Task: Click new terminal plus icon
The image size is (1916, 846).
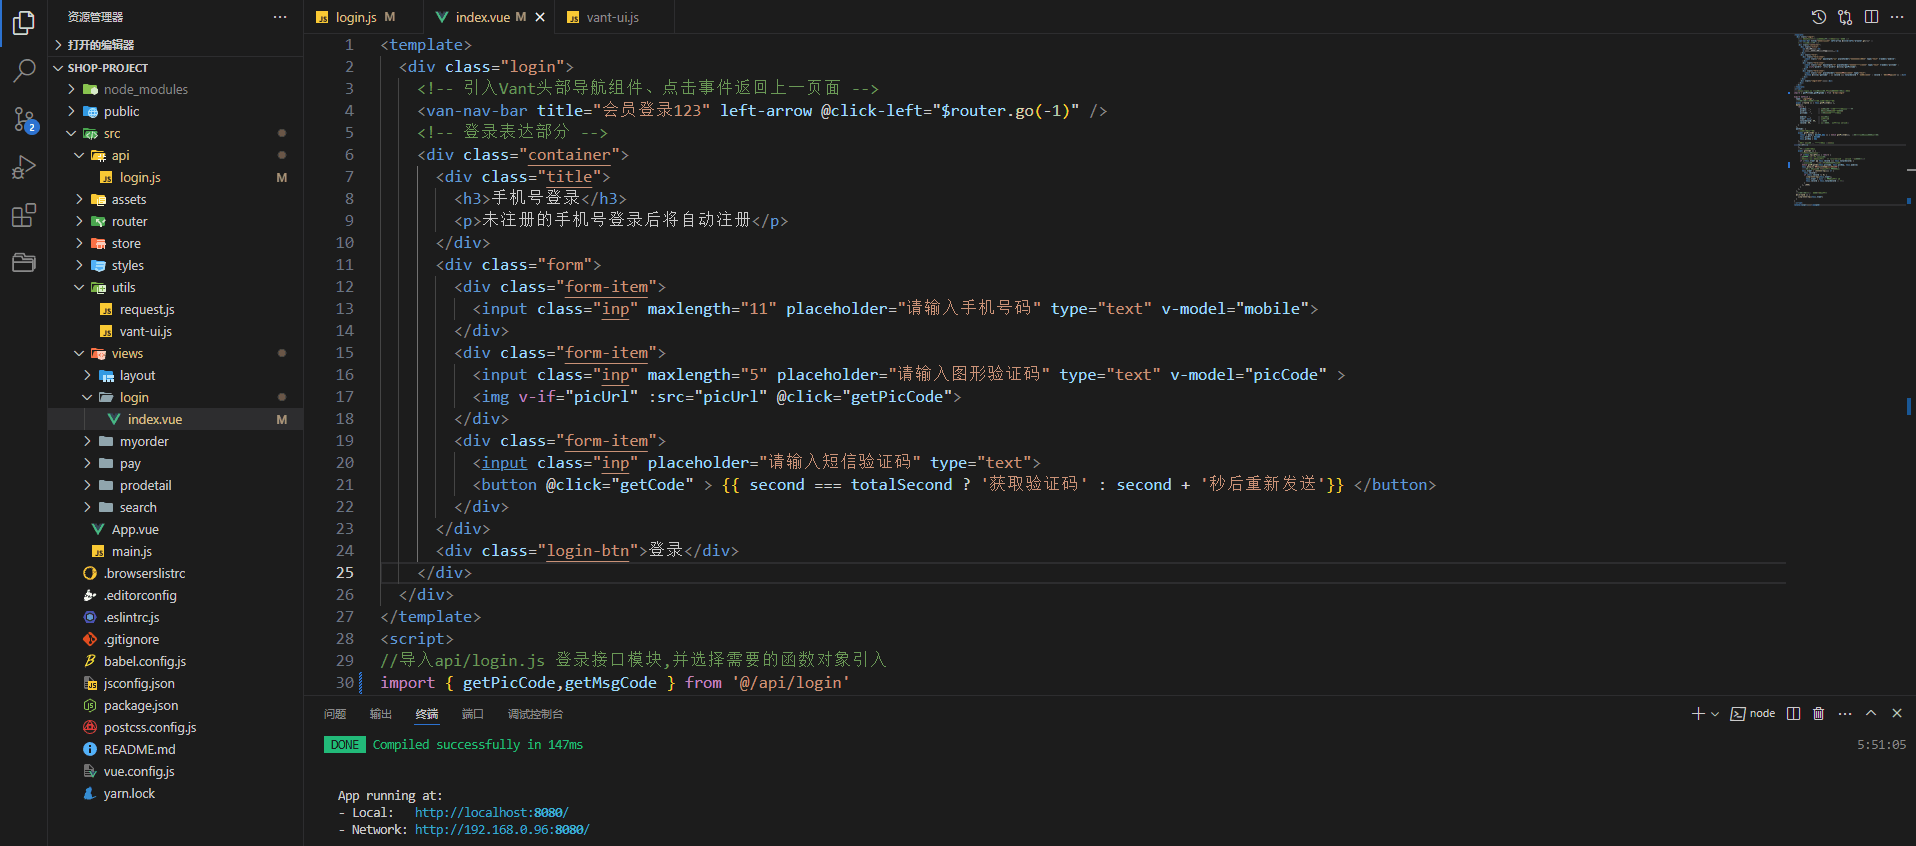Action: [1698, 713]
